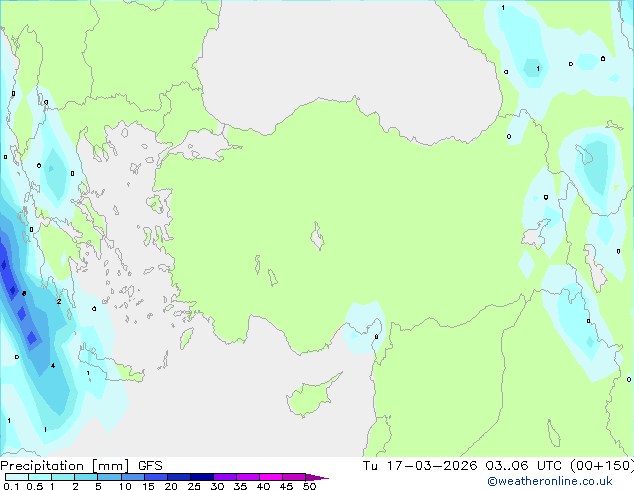Click the '15' legend scale label
The width and height of the screenshot is (634, 490).
click(x=148, y=486)
